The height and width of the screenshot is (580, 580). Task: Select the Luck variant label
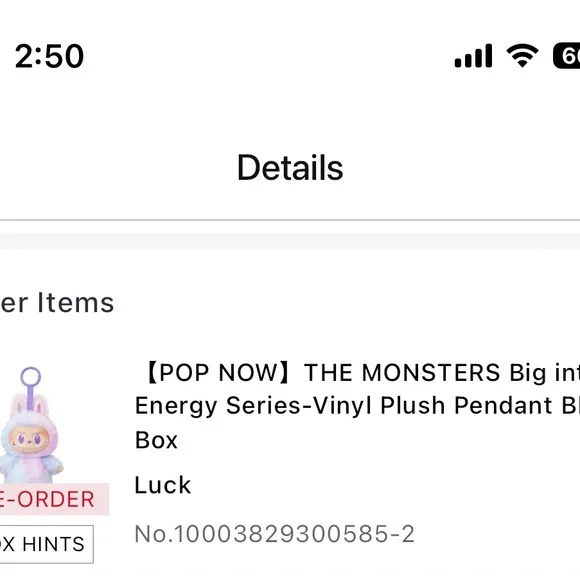[x=163, y=485]
